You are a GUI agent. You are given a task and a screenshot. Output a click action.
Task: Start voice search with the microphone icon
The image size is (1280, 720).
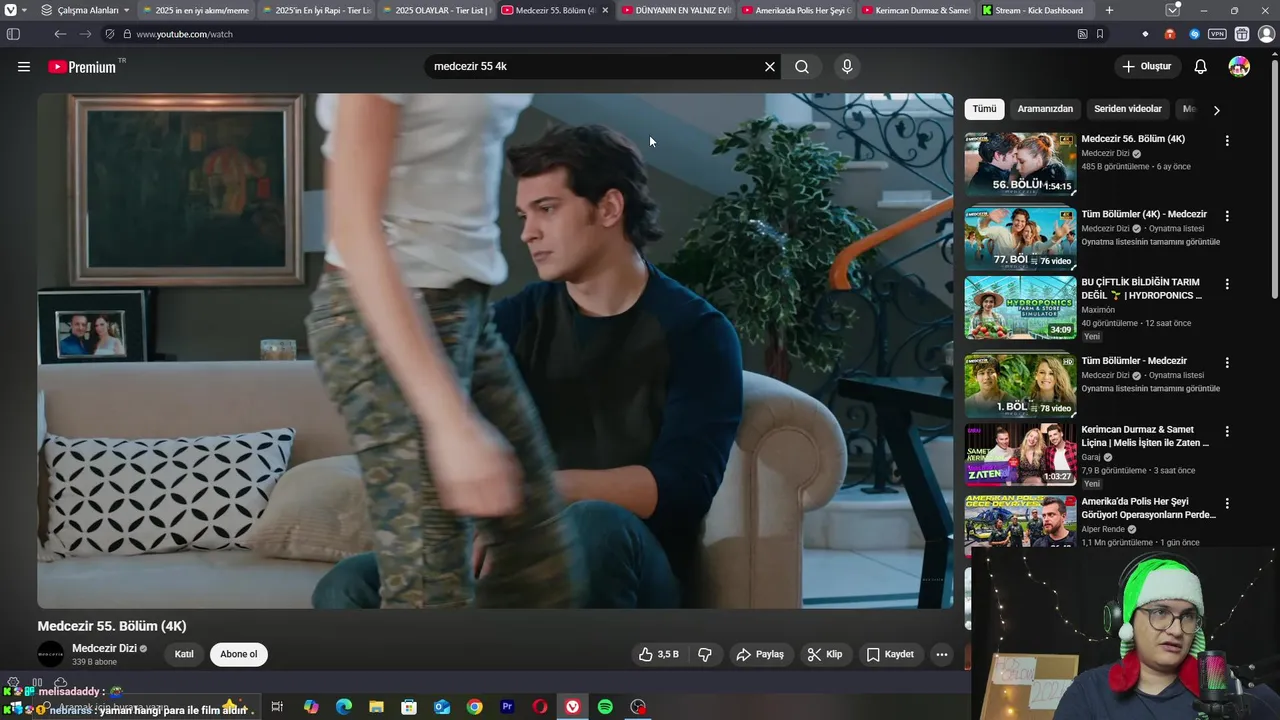847,67
